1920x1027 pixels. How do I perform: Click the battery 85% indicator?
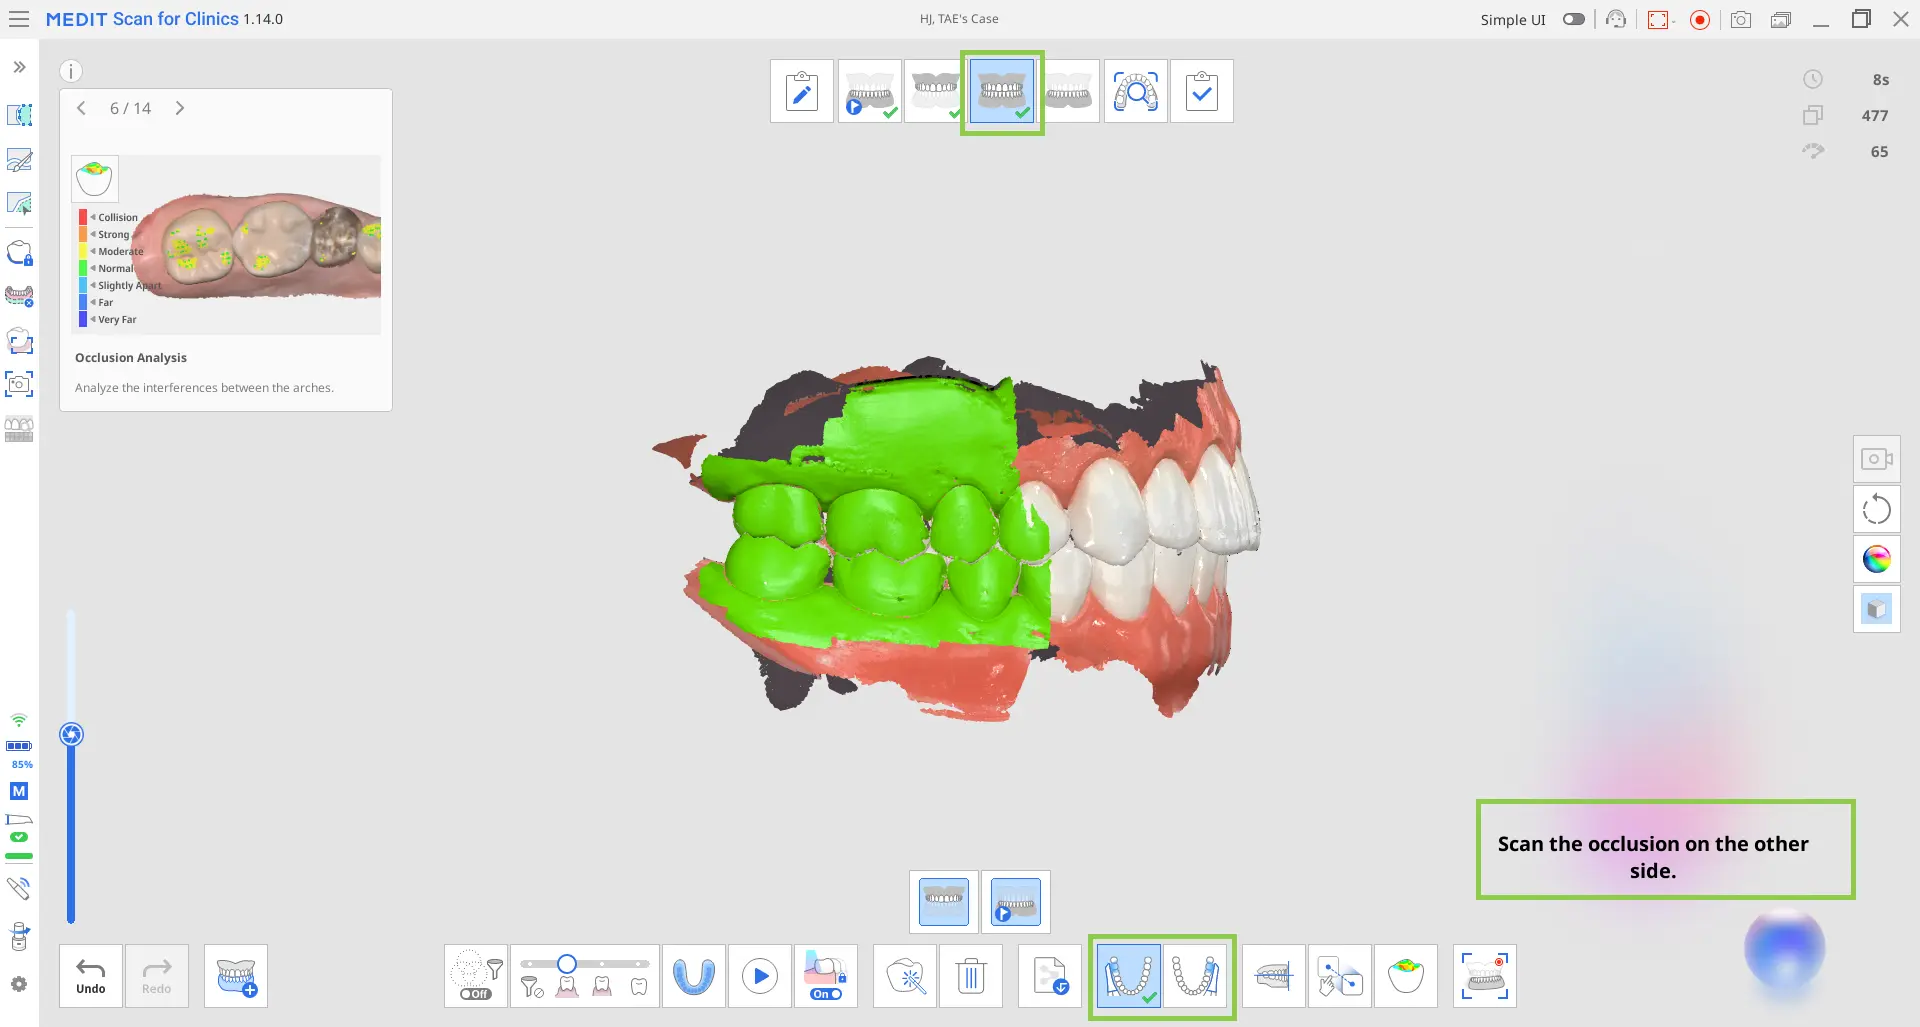pyautogui.click(x=19, y=753)
